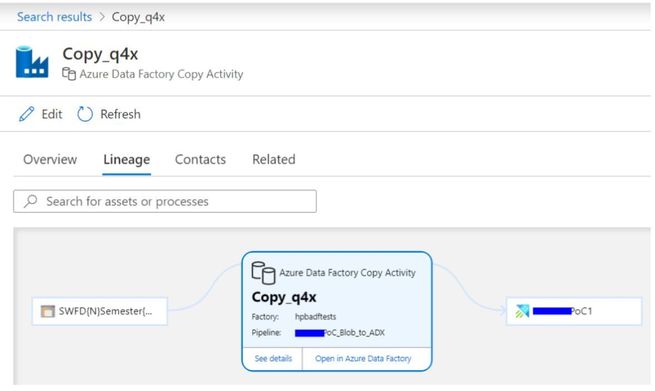Switch to the Contacts tab
Viewport: 655px width, 391px height.
(200, 159)
